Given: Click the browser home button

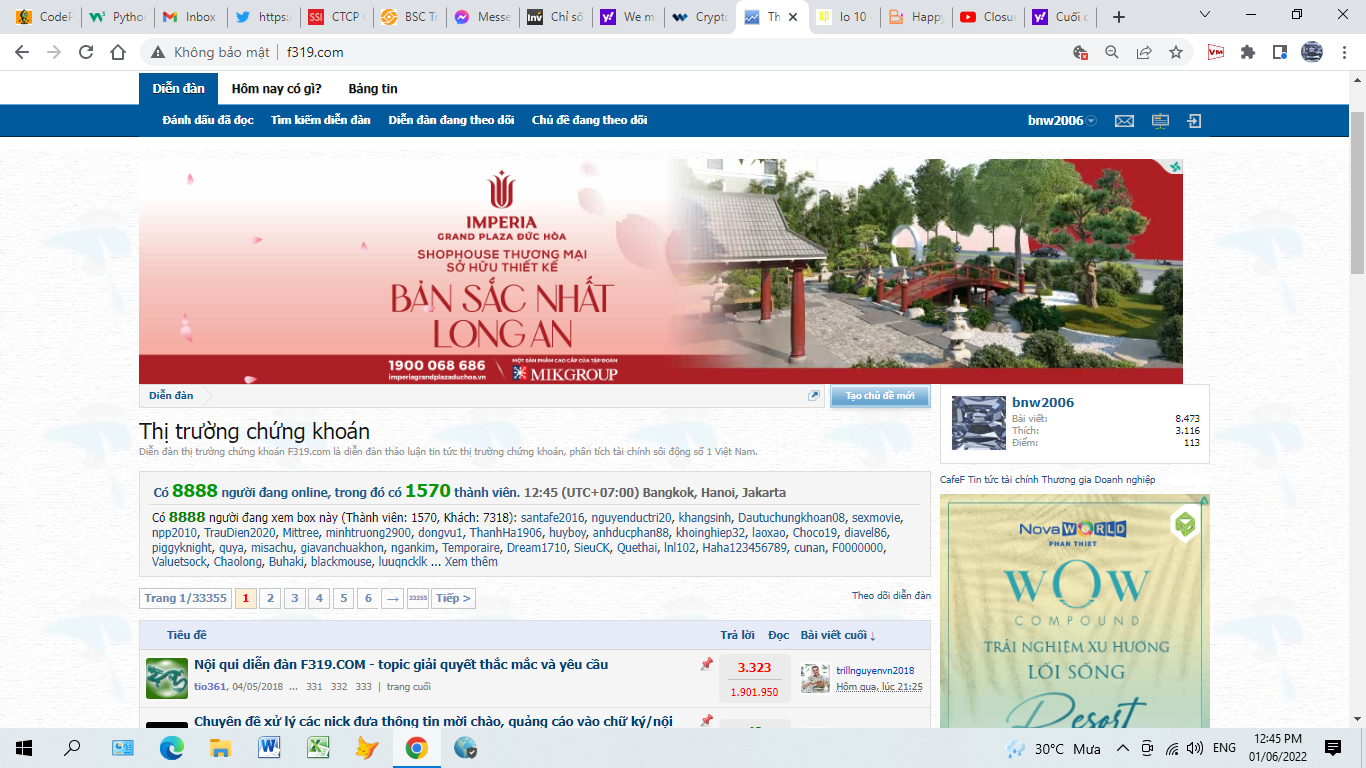Looking at the screenshot, I should pyautogui.click(x=118, y=52).
